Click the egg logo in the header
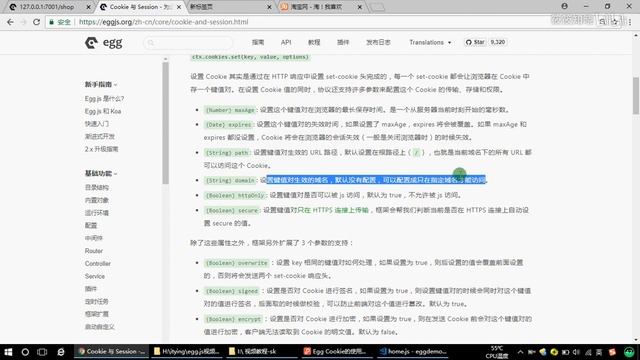640x360 pixels. [x=104, y=42]
